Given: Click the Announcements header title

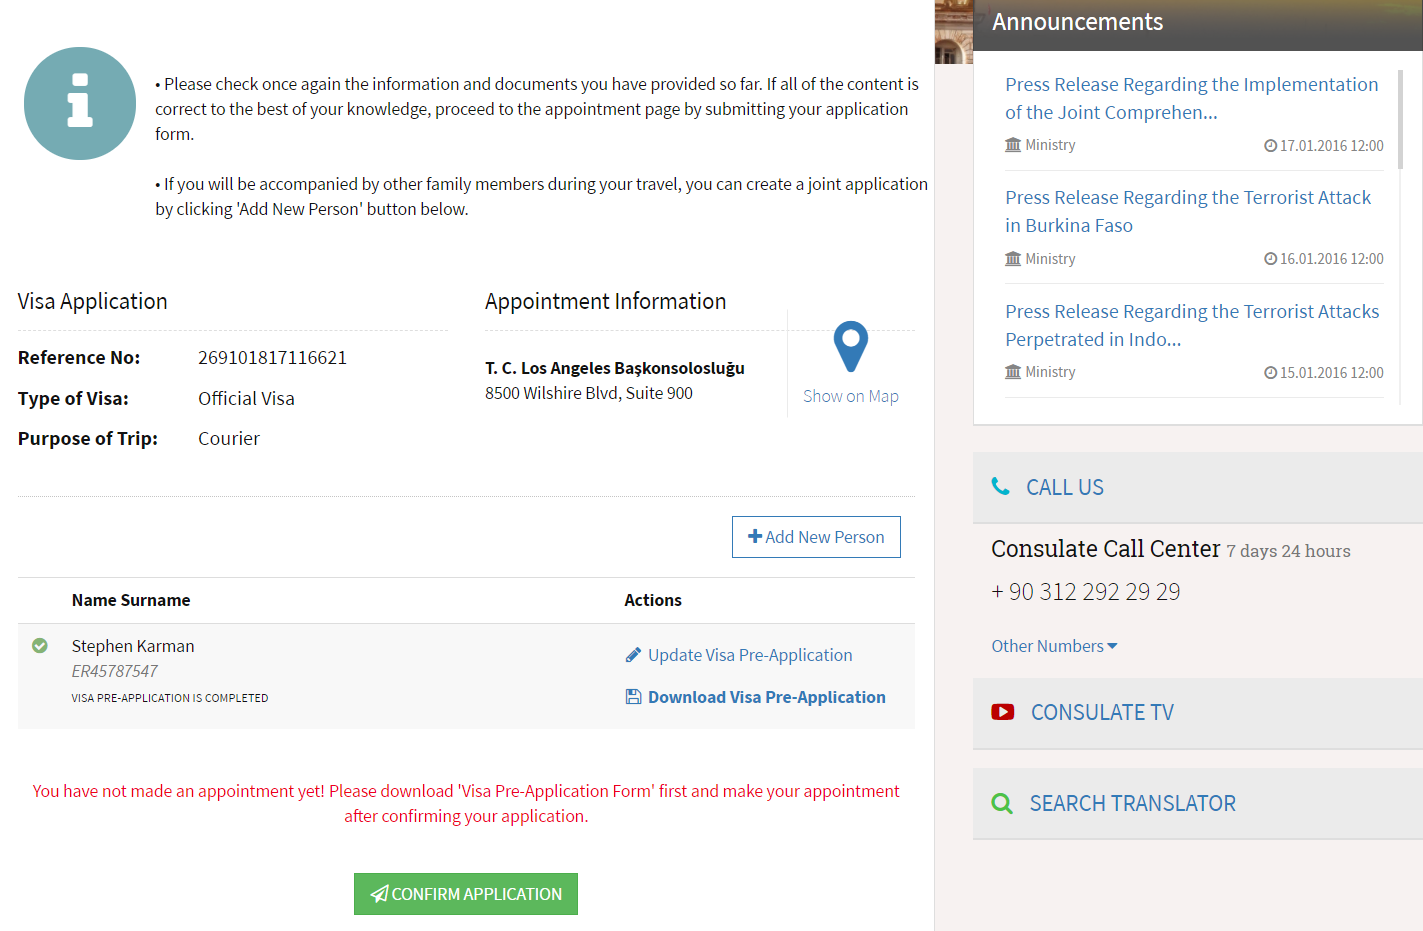Looking at the screenshot, I should click(x=1077, y=22).
